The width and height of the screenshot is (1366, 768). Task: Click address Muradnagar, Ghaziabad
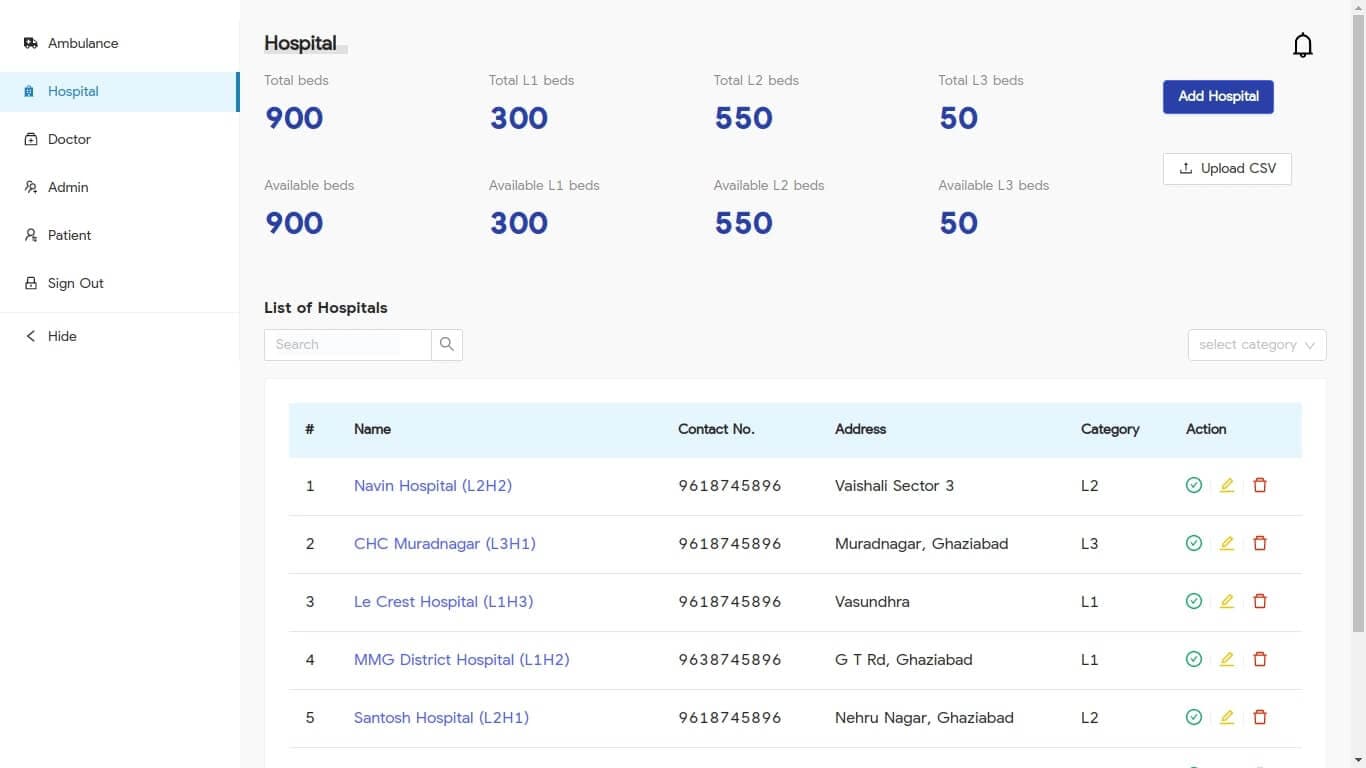pos(921,543)
